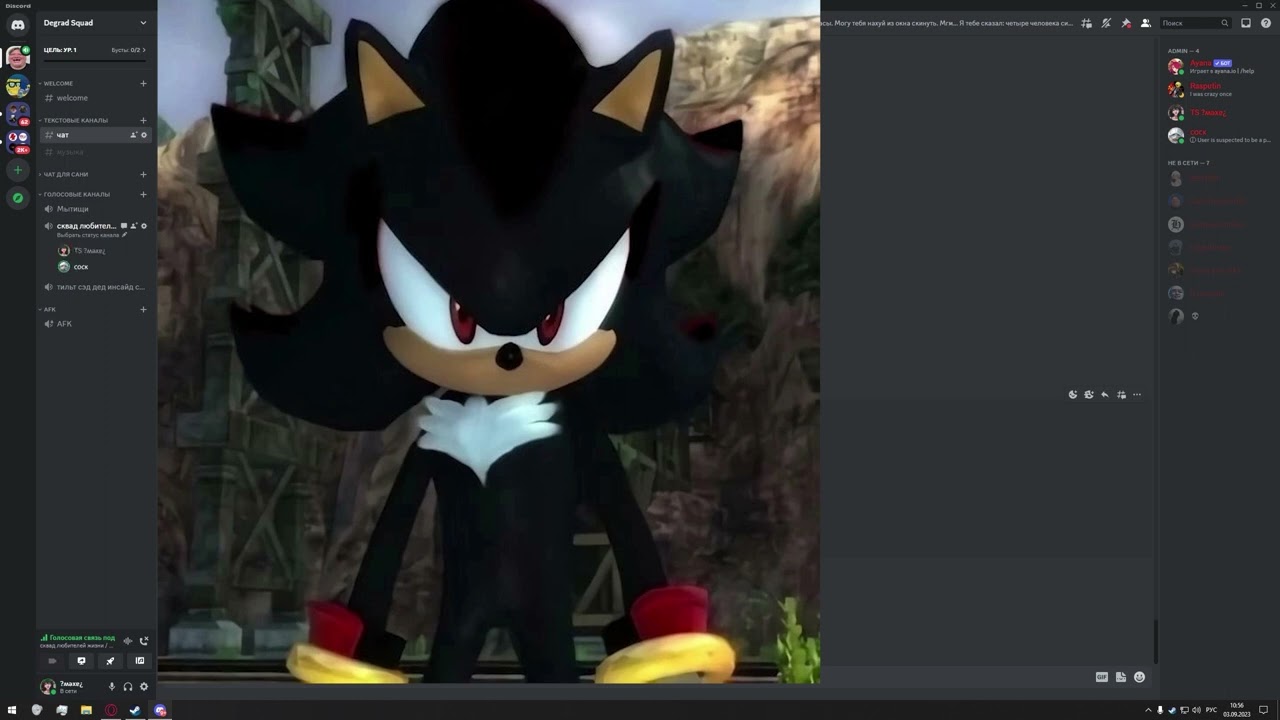Create channel in ГОЛОСОВЫЕ КАНАЛЫ category

[x=143, y=194]
